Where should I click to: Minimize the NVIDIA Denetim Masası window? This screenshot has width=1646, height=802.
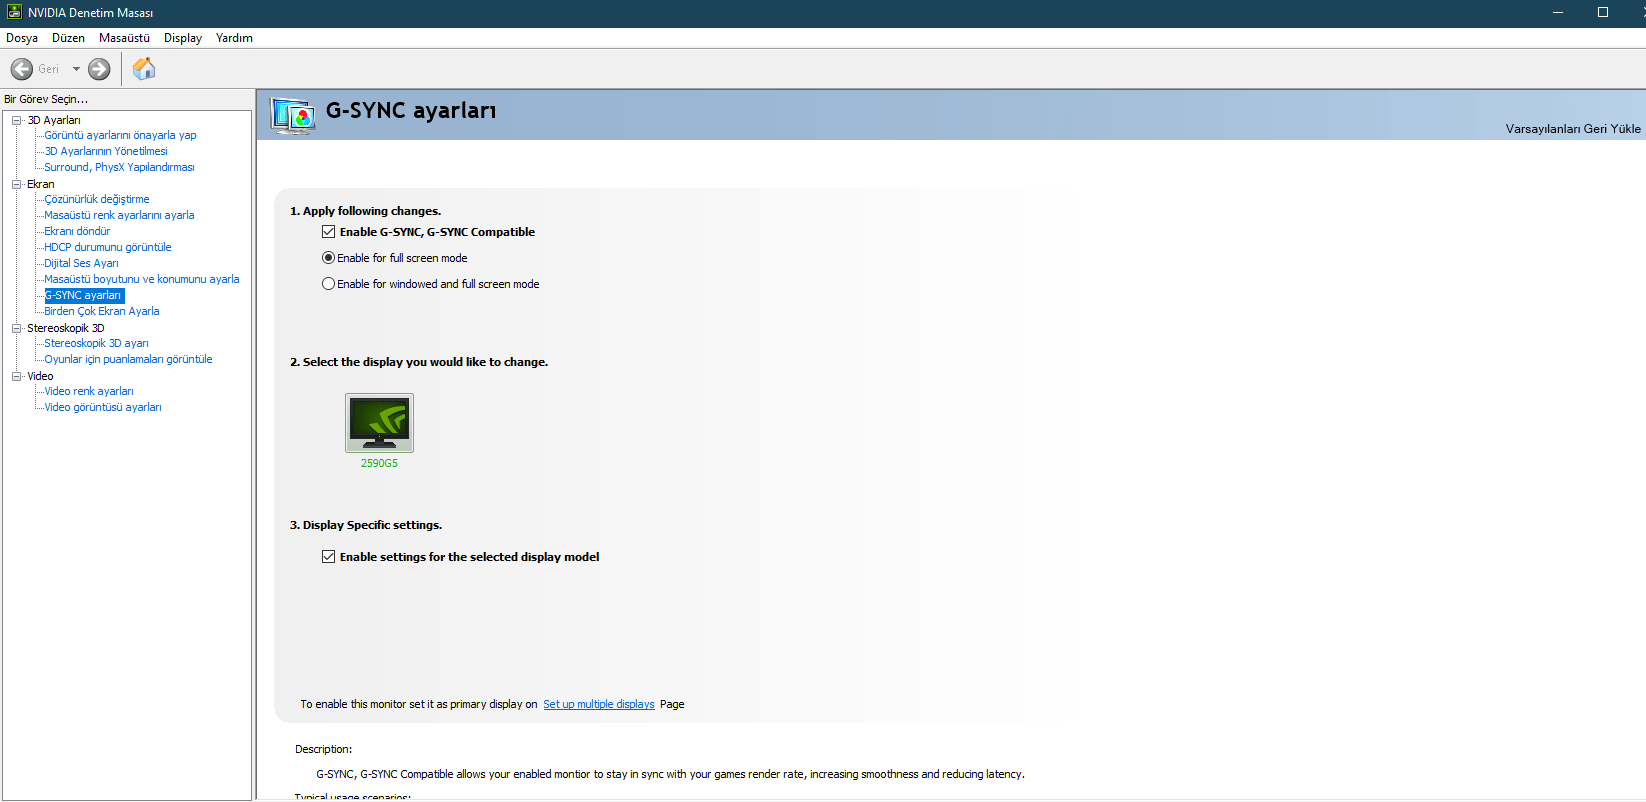click(1558, 12)
